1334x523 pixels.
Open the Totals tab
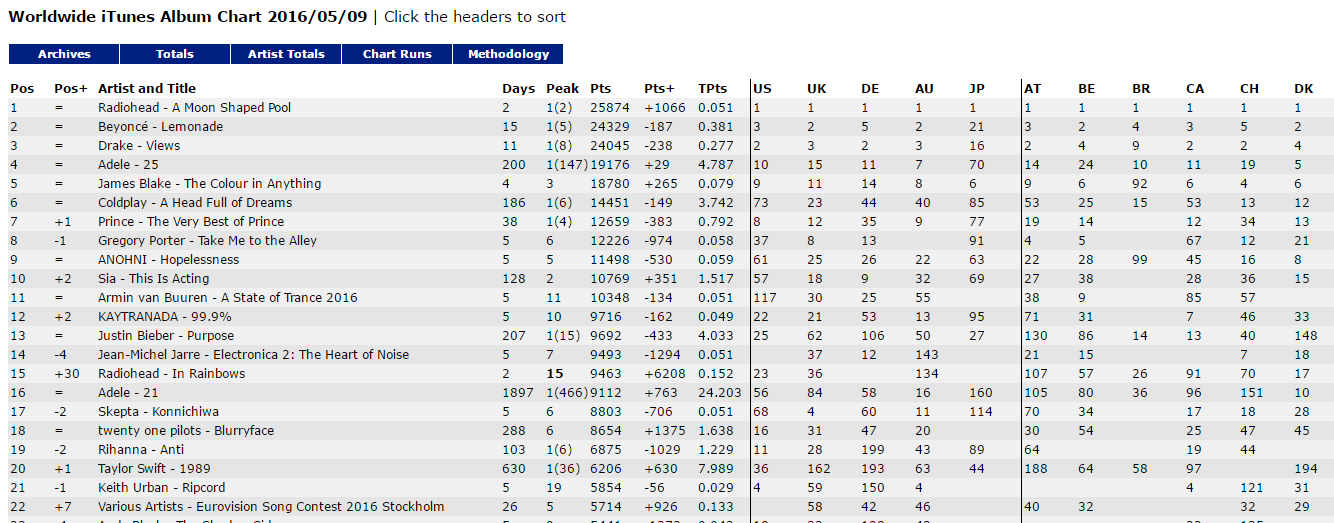[175, 54]
